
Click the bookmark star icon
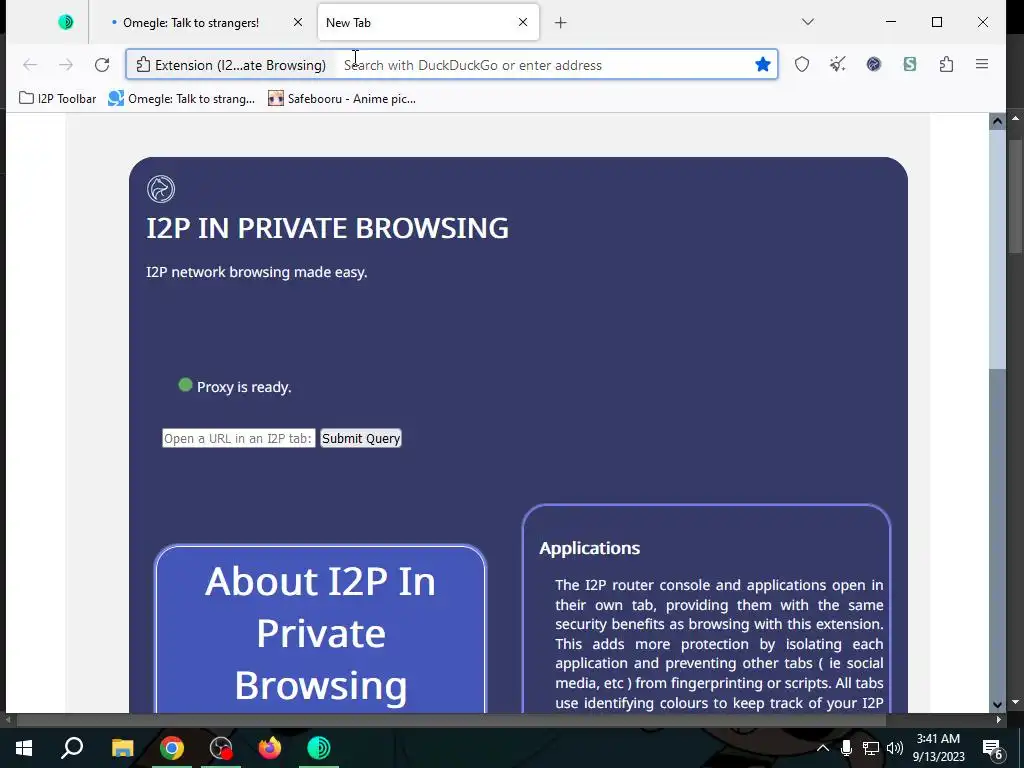(763, 64)
